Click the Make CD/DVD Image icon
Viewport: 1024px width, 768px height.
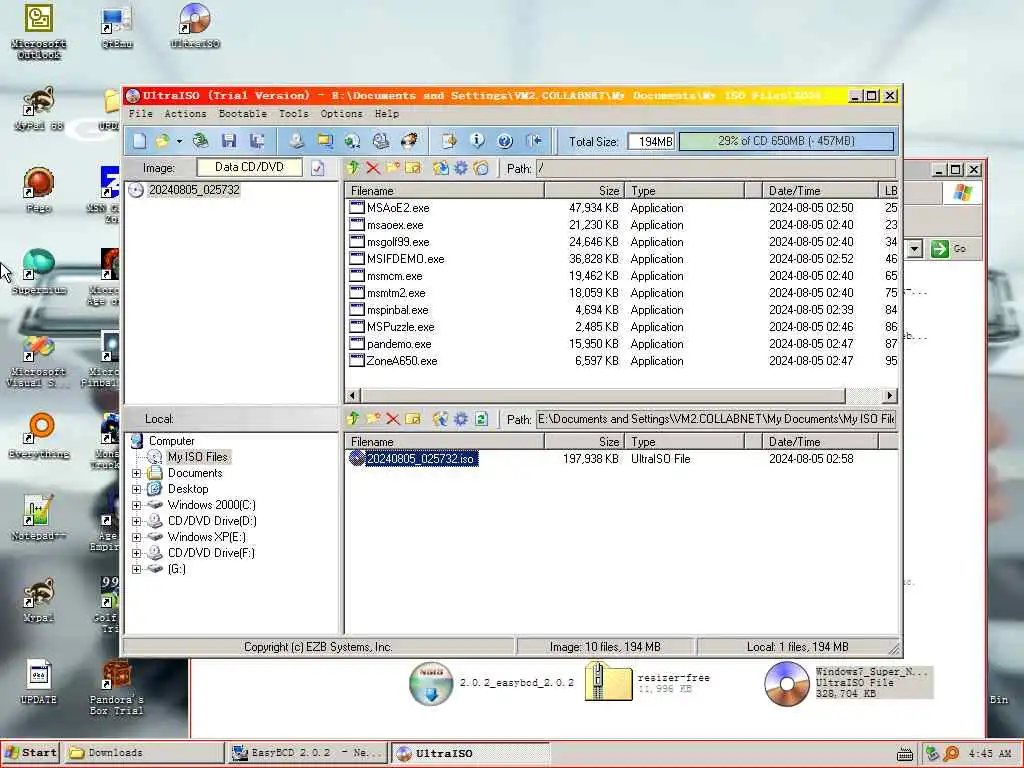(296, 140)
